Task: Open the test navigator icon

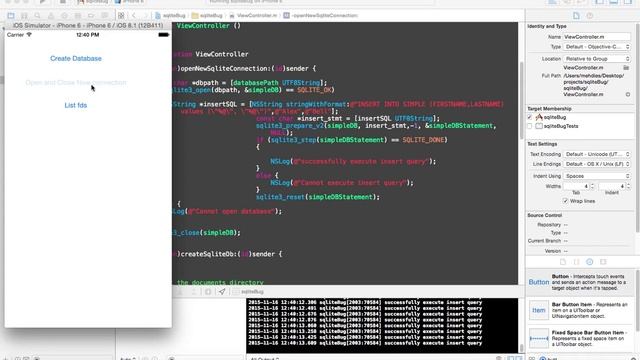Action: pos(64,16)
